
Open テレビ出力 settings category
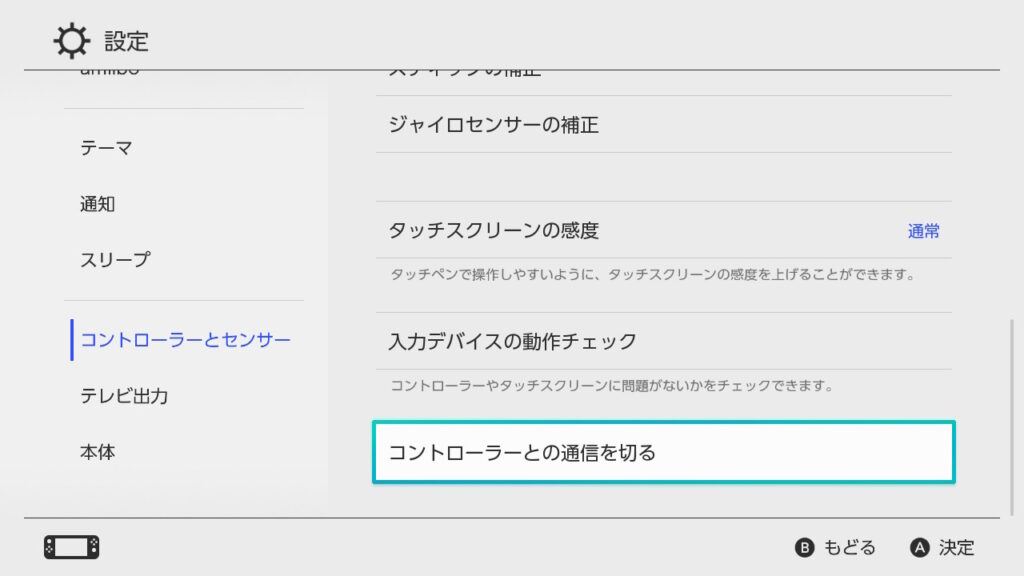(x=124, y=396)
